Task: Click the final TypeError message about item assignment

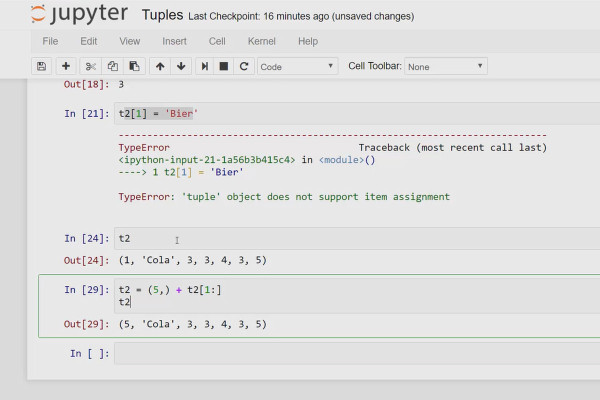Action: pyautogui.click(x=284, y=197)
